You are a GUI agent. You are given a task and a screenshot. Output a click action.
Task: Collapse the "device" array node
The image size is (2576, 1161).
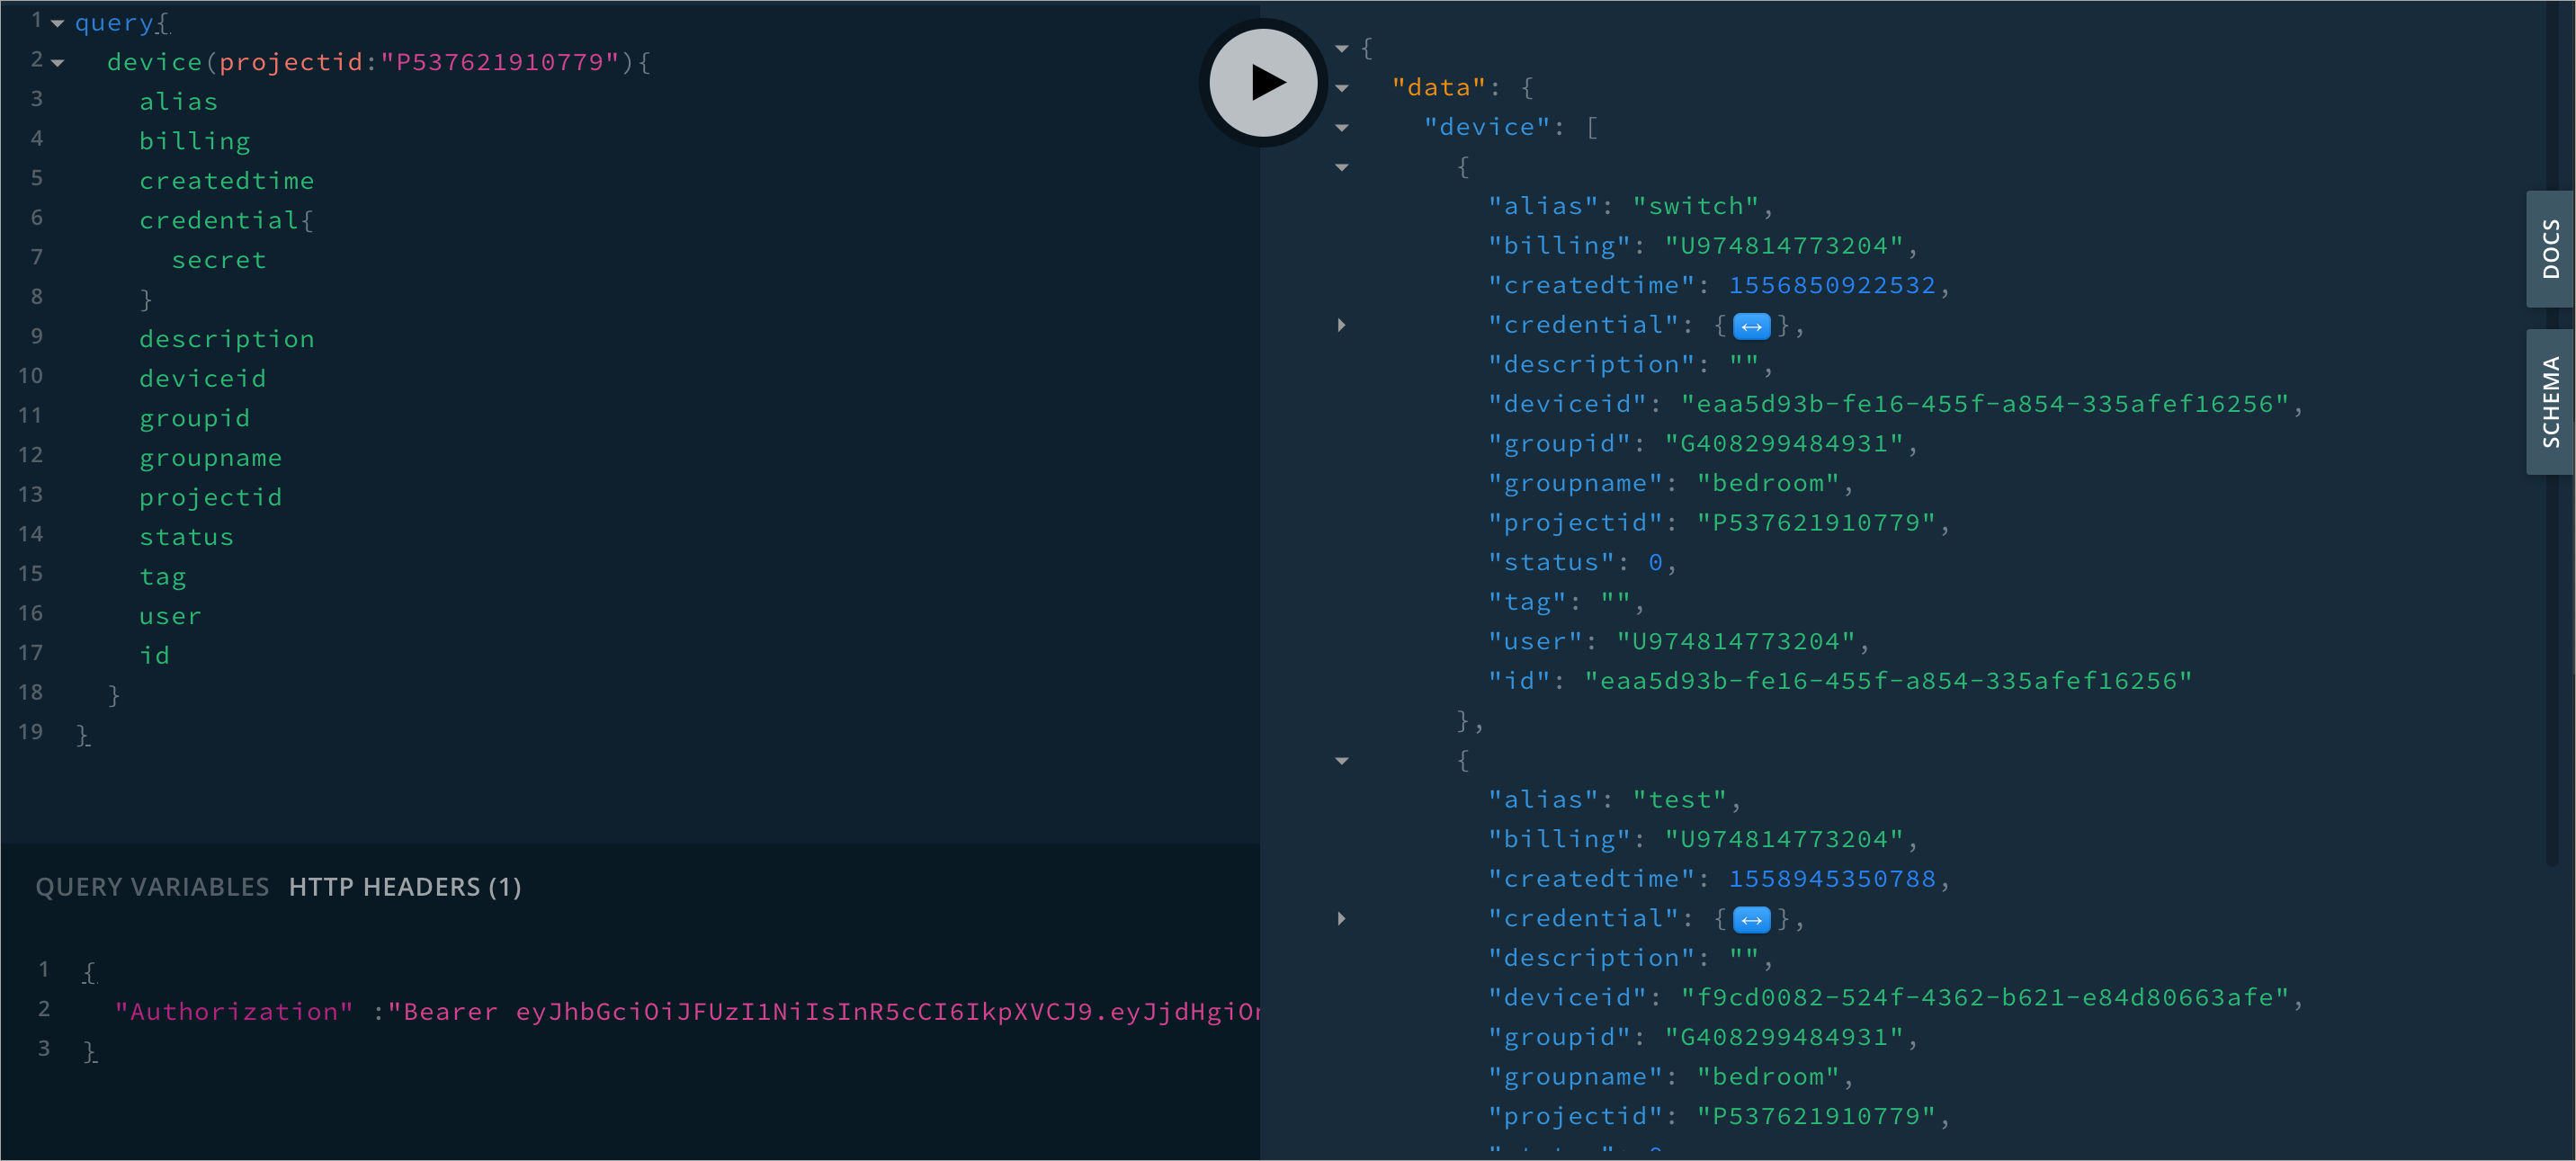click(x=1342, y=128)
